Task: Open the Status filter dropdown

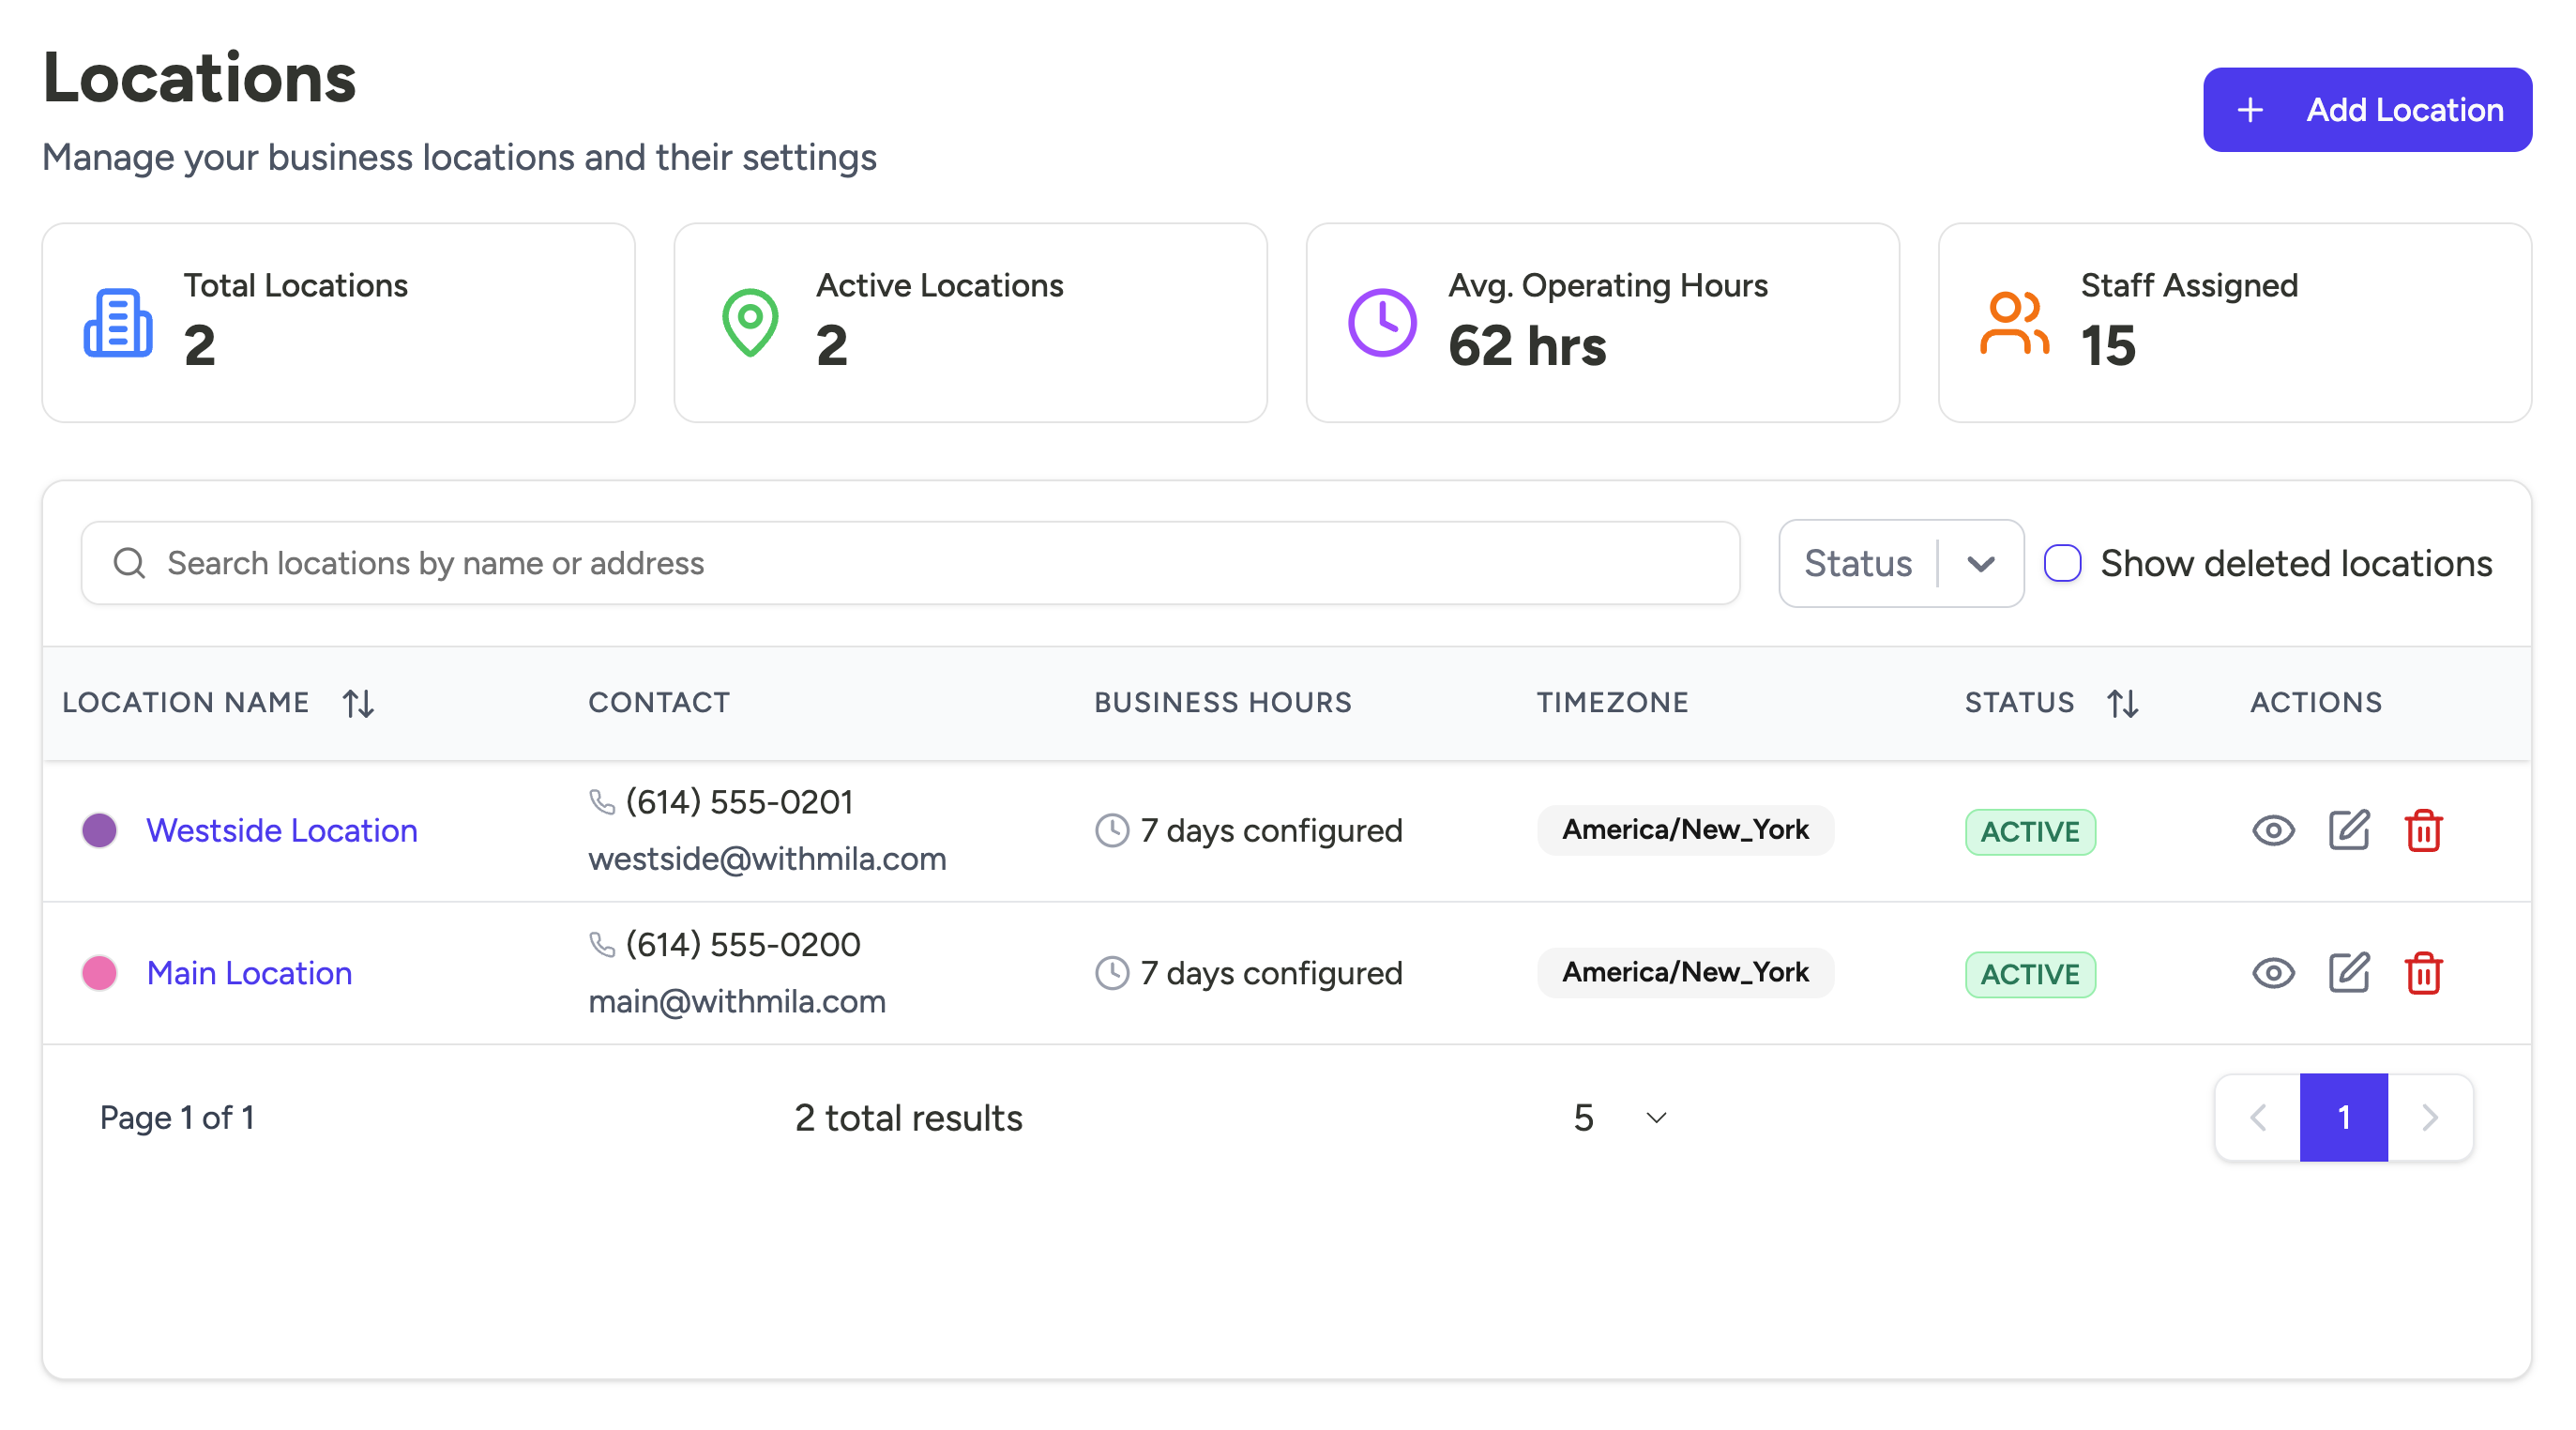Action: pyautogui.click(x=1900, y=563)
